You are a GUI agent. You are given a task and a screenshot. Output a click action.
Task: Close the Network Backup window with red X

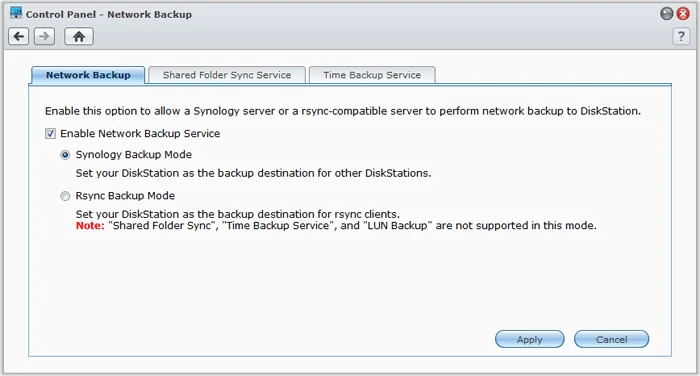click(x=683, y=14)
